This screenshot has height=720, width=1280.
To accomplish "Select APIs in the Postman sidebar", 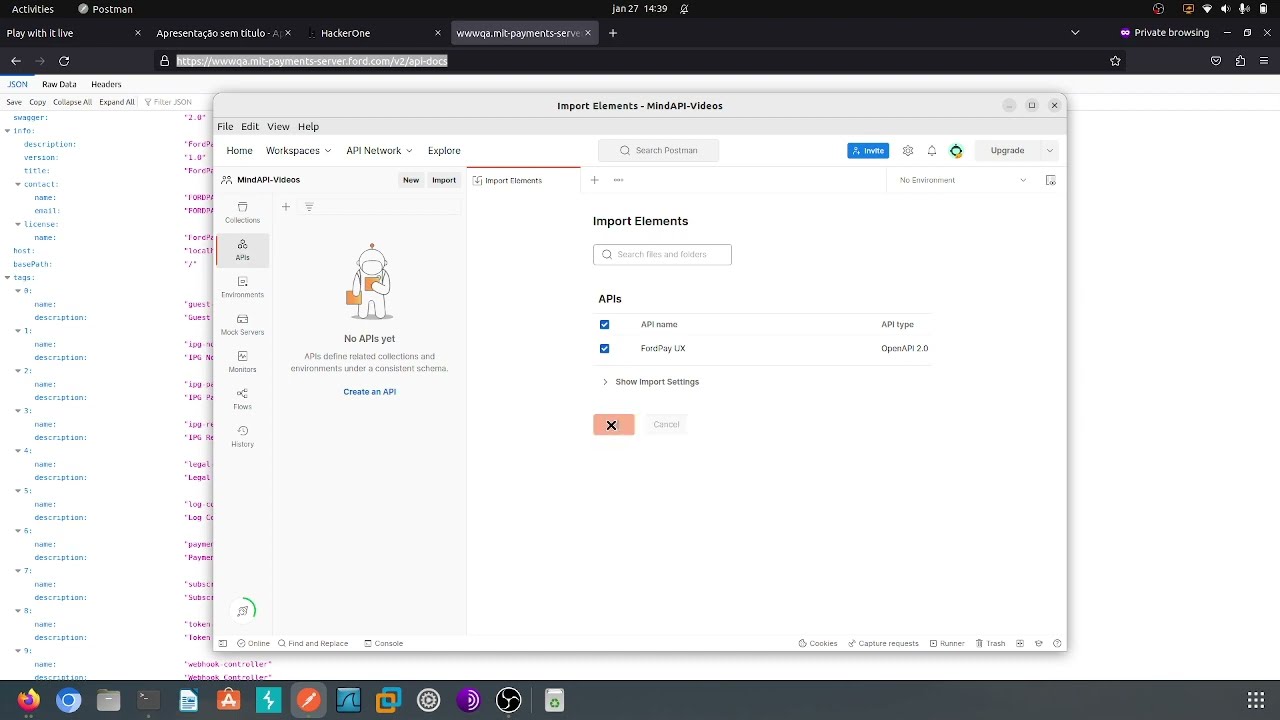I will (242, 250).
